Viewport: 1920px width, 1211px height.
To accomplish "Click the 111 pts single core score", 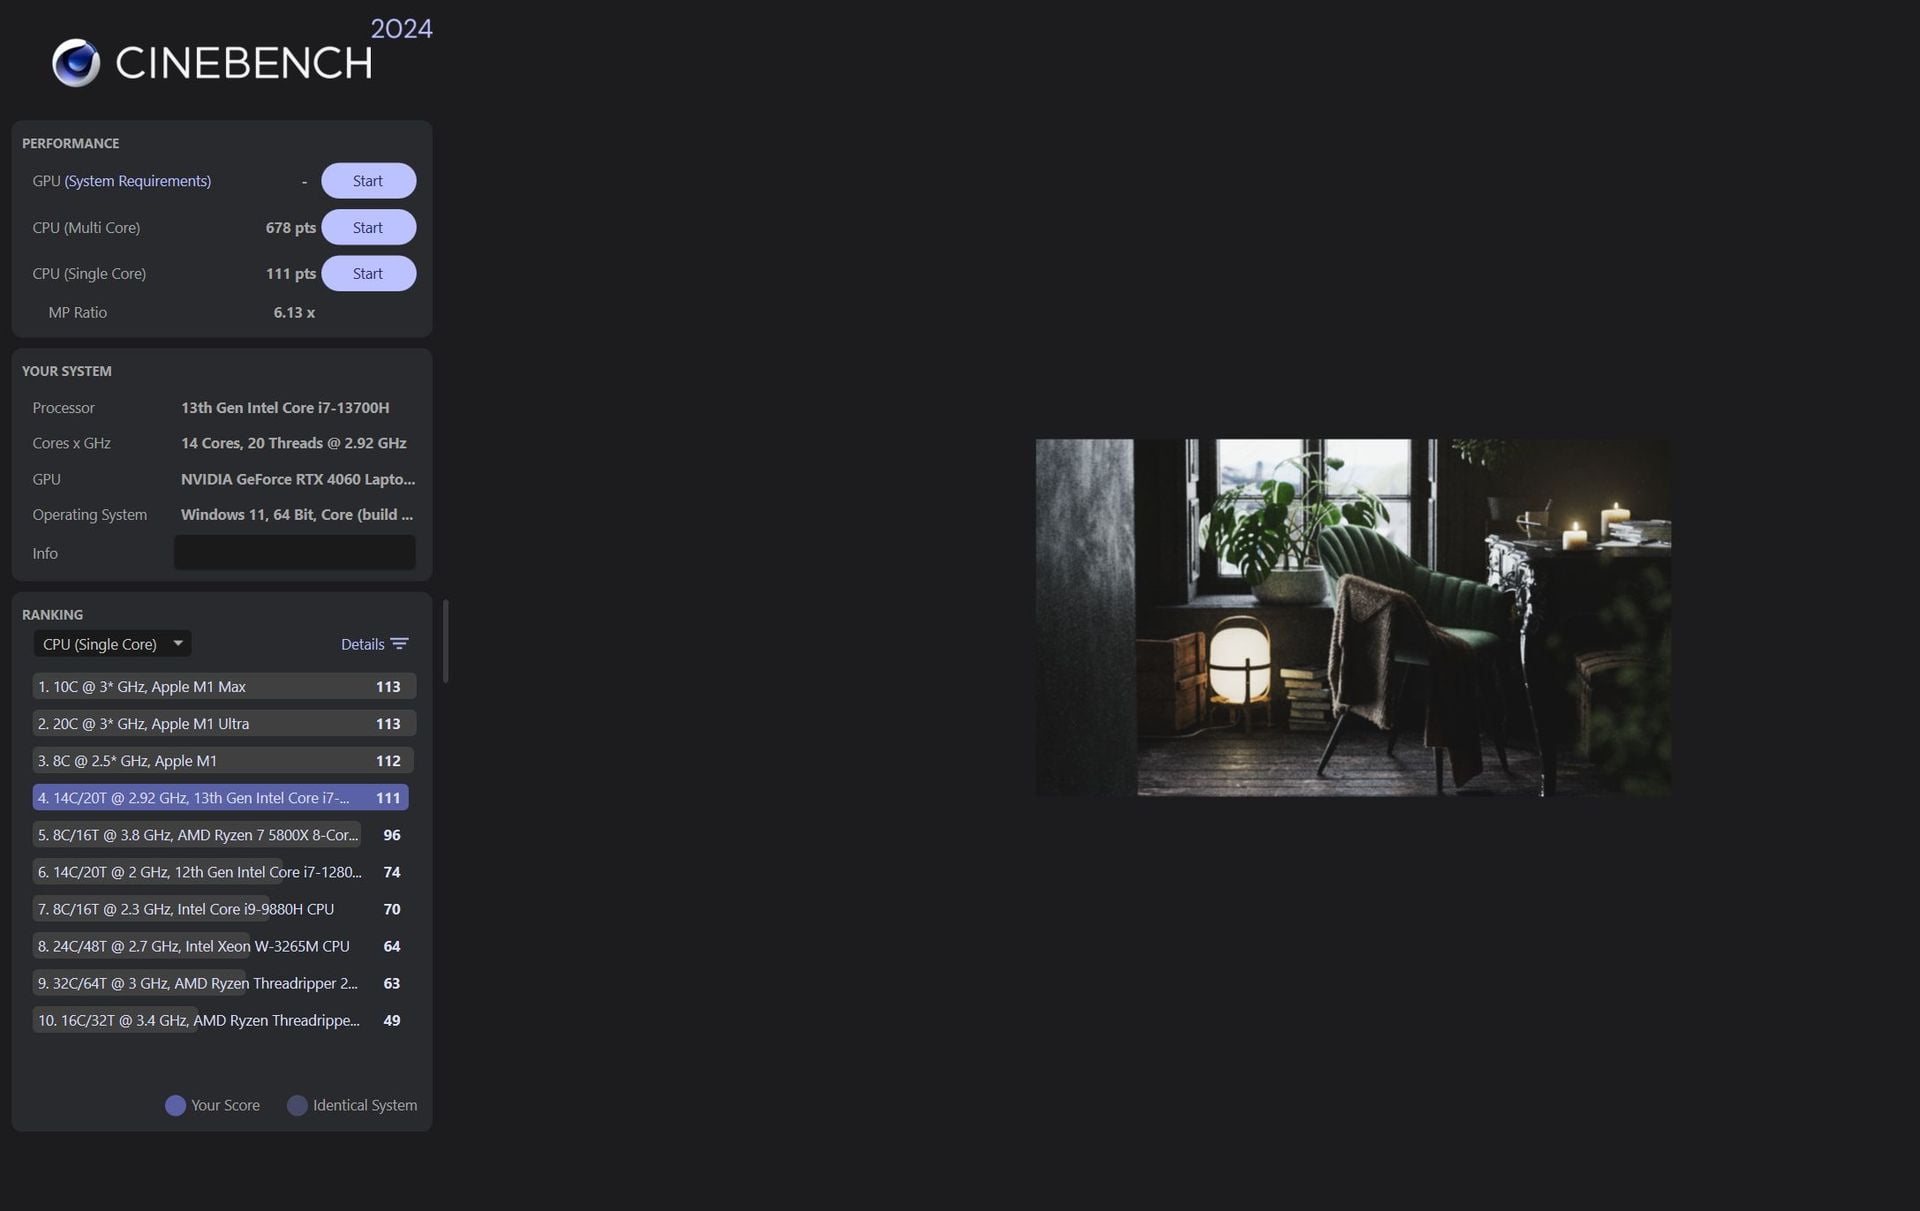I will (291, 273).
